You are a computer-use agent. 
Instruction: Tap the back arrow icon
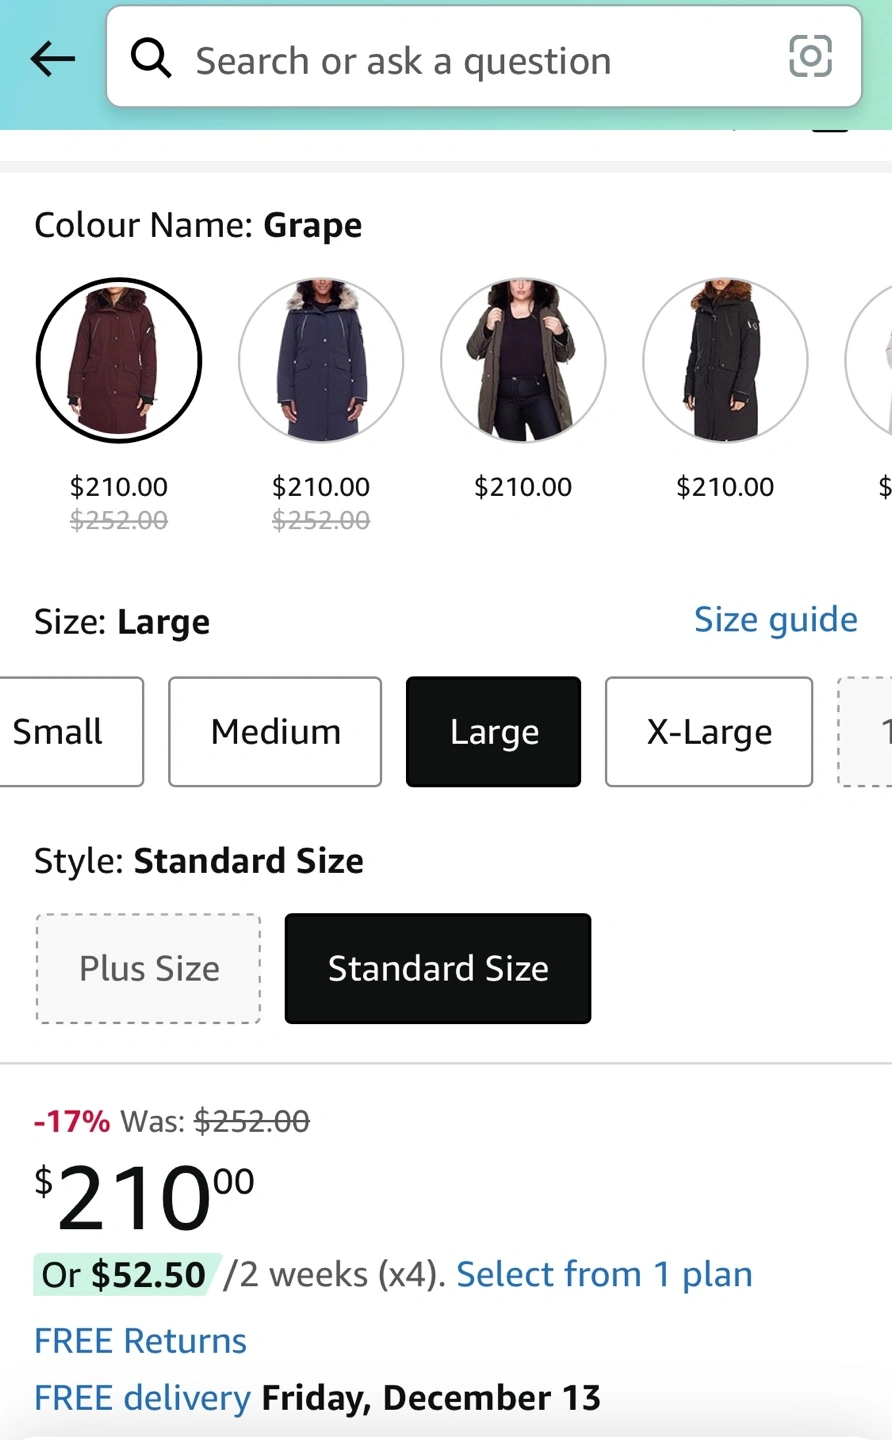[53, 59]
